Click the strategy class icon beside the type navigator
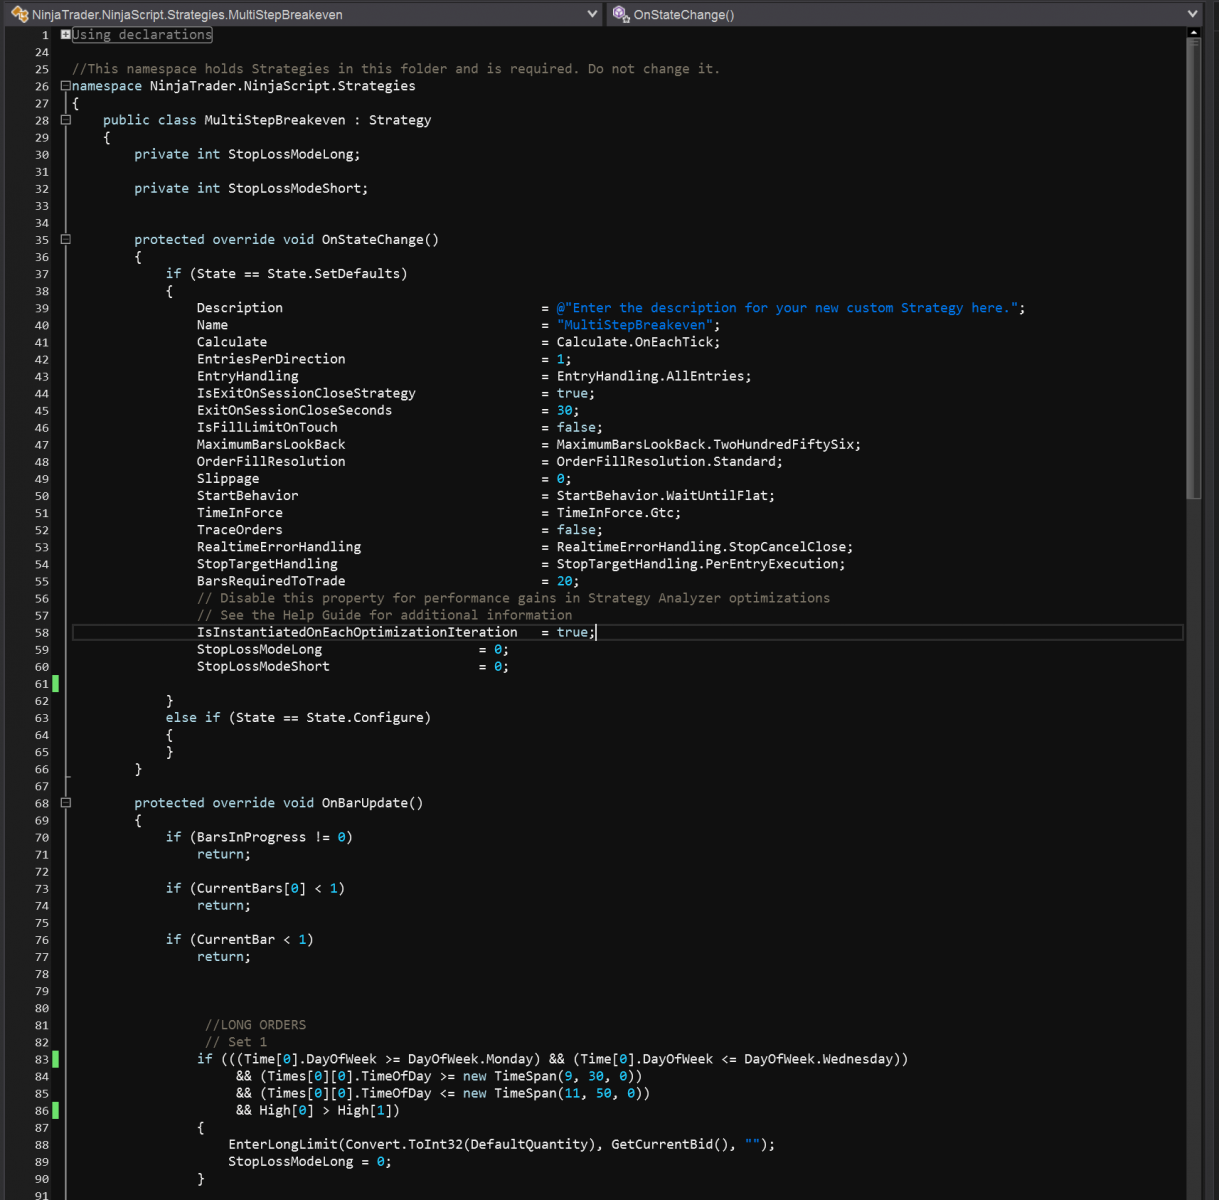The image size is (1219, 1200). click(x=20, y=14)
